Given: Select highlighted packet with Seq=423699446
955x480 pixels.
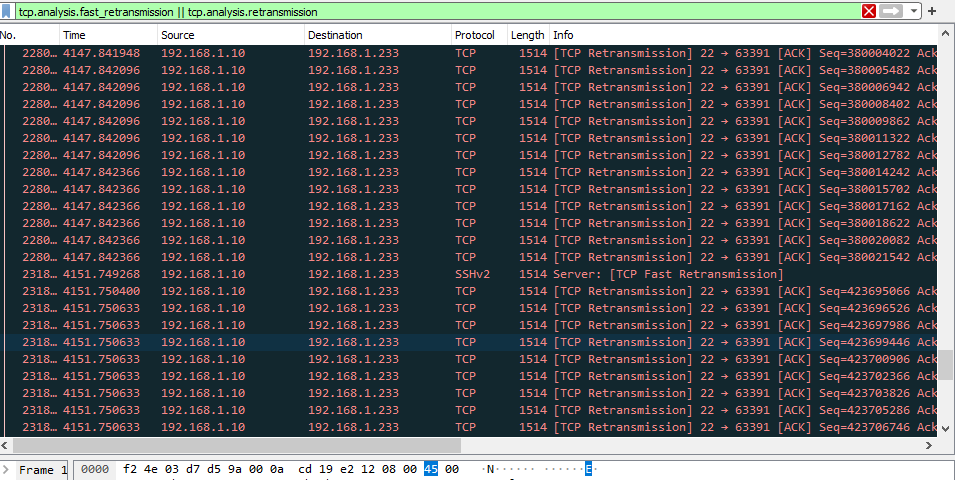Looking at the screenshot, I should point(469,342).
